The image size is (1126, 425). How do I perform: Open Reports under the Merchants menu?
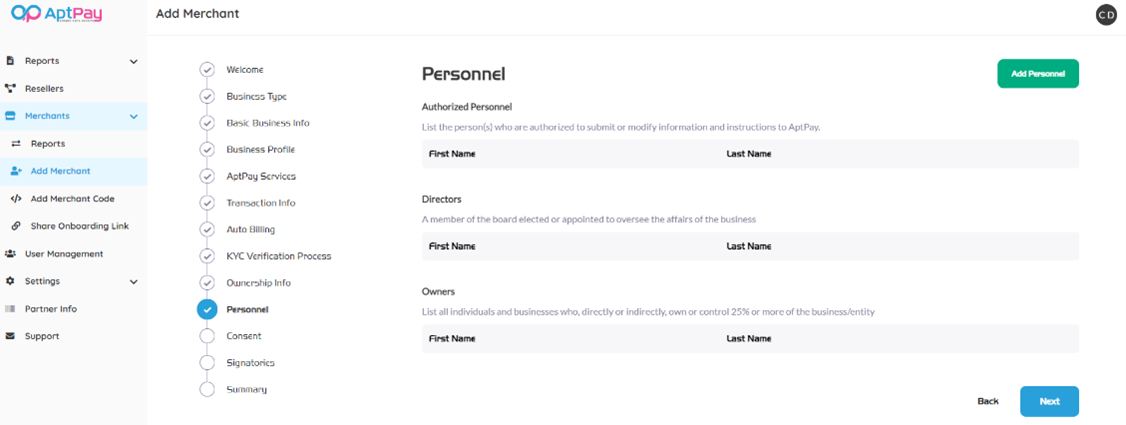point(48,144)
